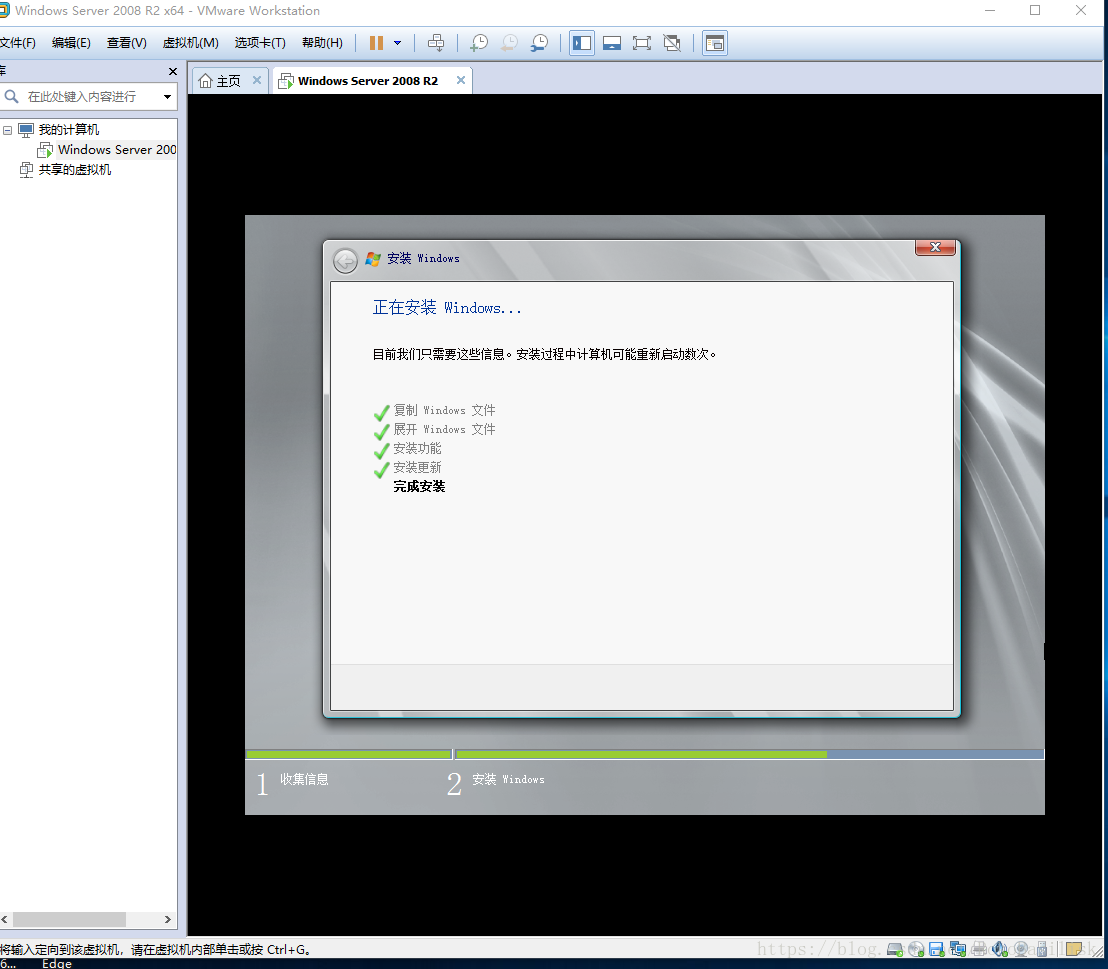Screen dimensions: 1108x969
Task: Open the 虚拟机(M) menu
Action: tap(191, 42)
